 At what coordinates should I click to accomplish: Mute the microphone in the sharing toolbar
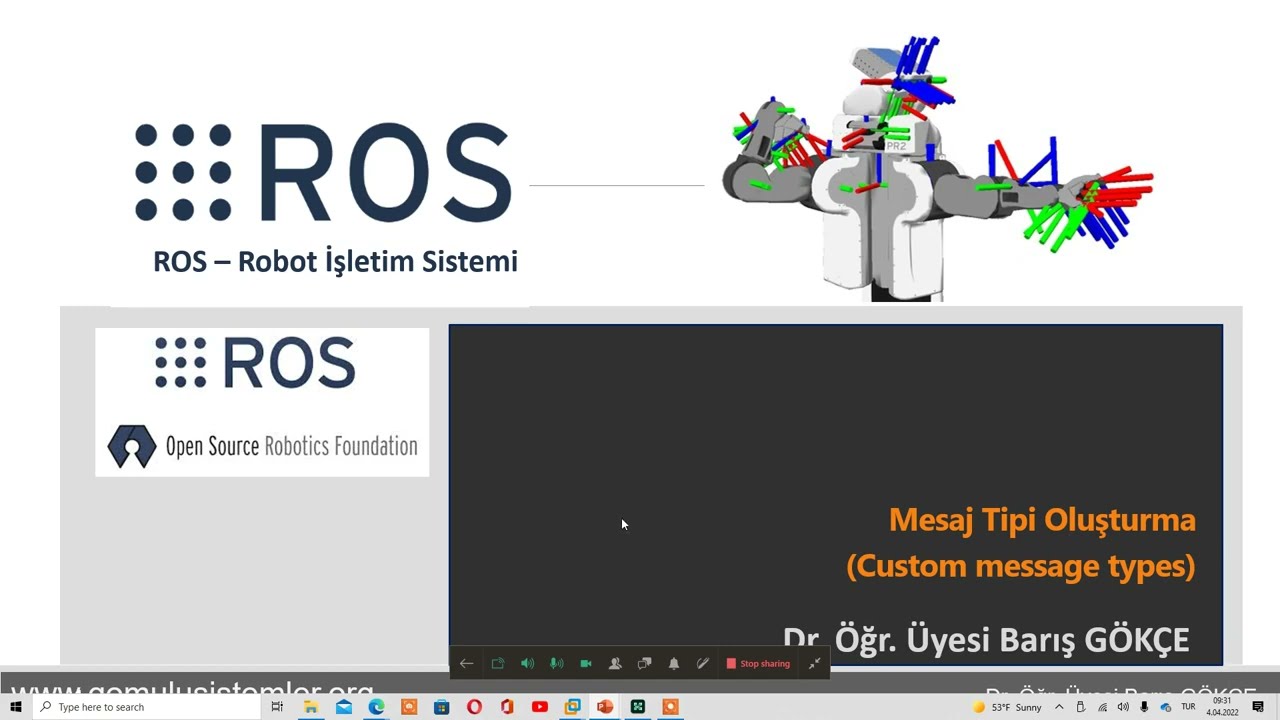pyautogui.click(x=556, y=663)
